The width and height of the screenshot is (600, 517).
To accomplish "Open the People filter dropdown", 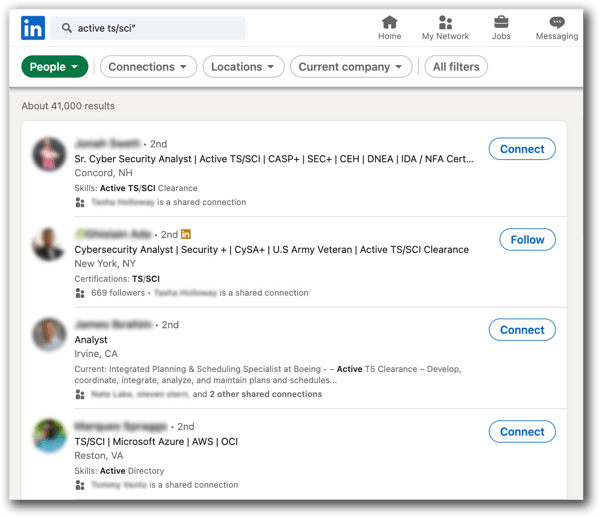I will pos(55,67).
